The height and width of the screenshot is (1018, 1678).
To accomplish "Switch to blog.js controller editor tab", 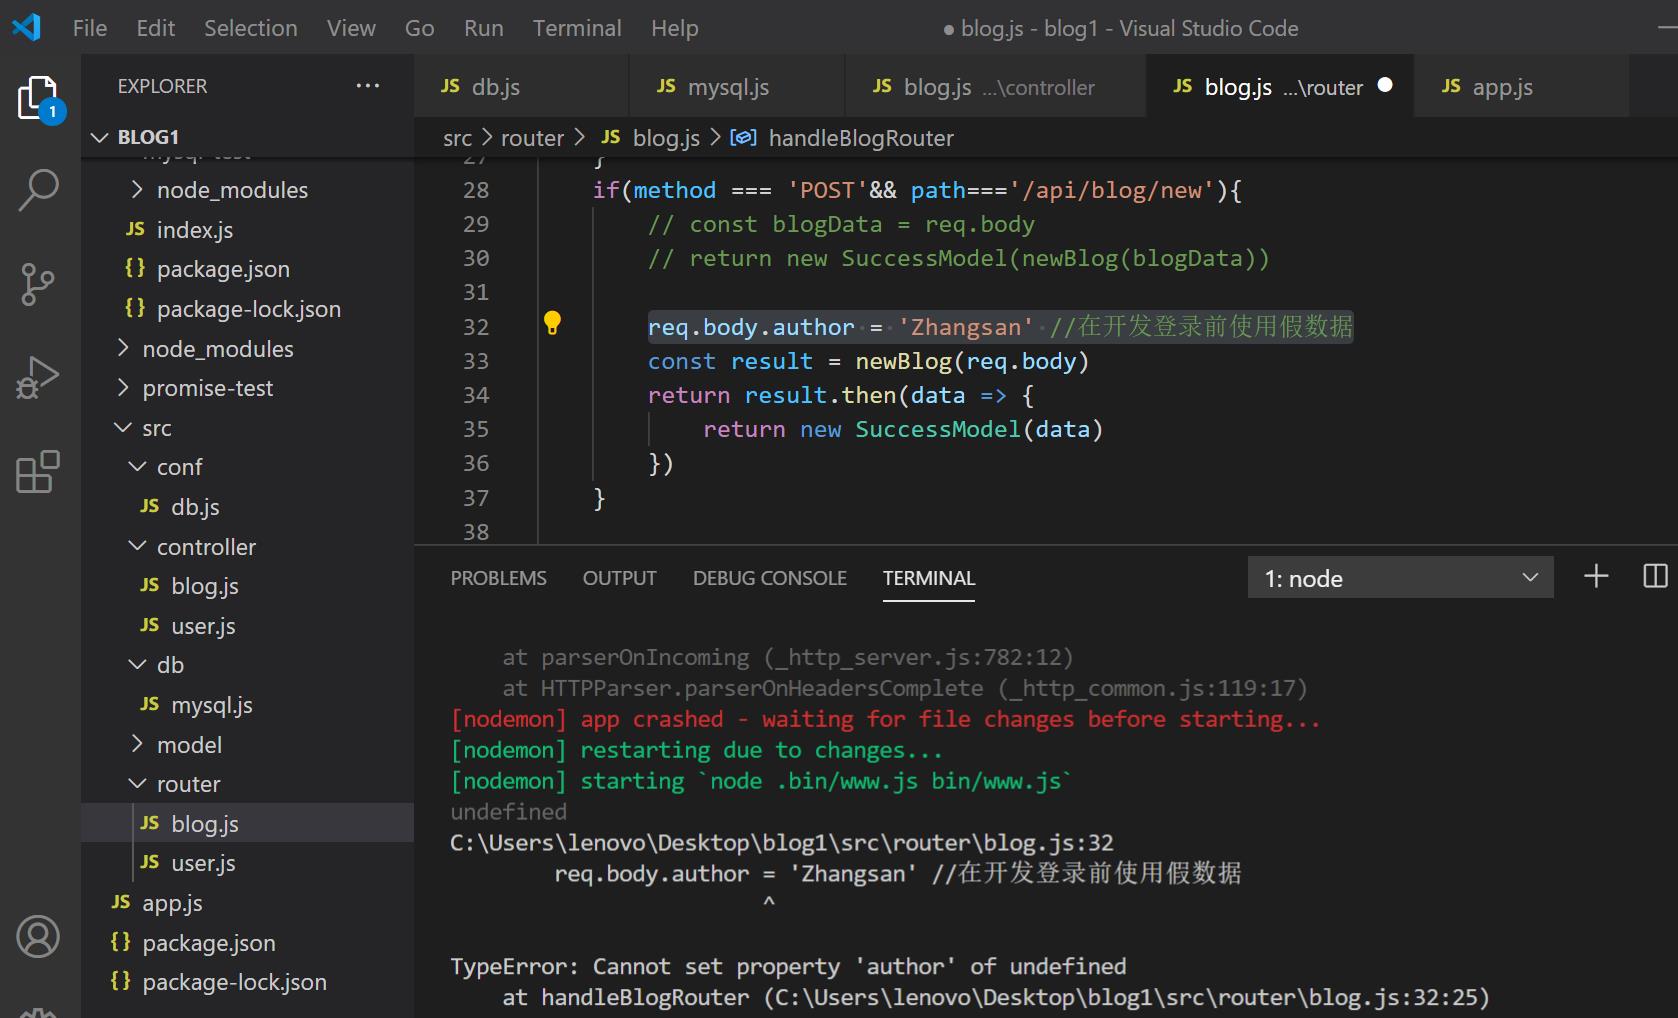I will [x=996, y=87].
